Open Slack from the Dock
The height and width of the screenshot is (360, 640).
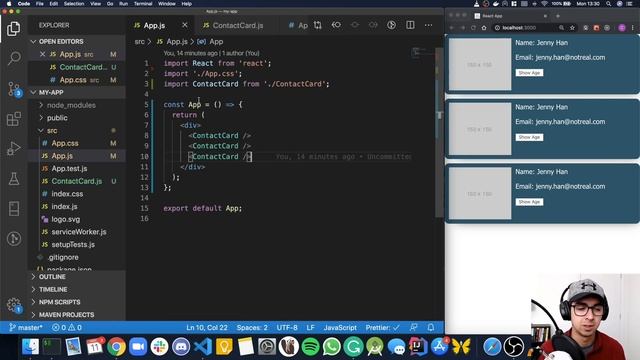pos(160,347)
